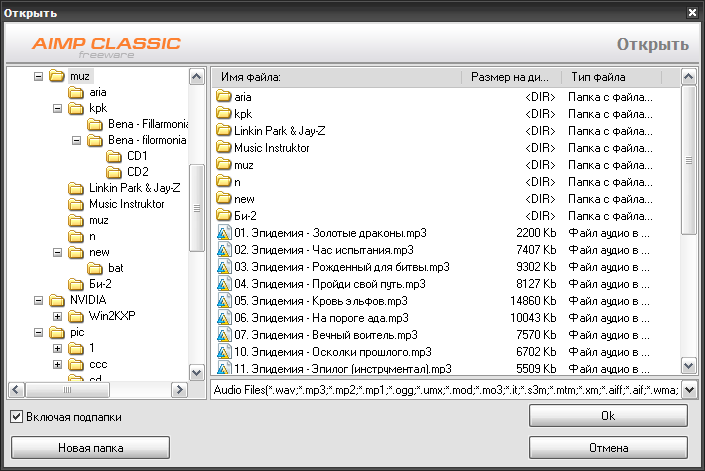
Task: Confirm with the Ok button
Action: pyautogui.click(x=608, y=416)
